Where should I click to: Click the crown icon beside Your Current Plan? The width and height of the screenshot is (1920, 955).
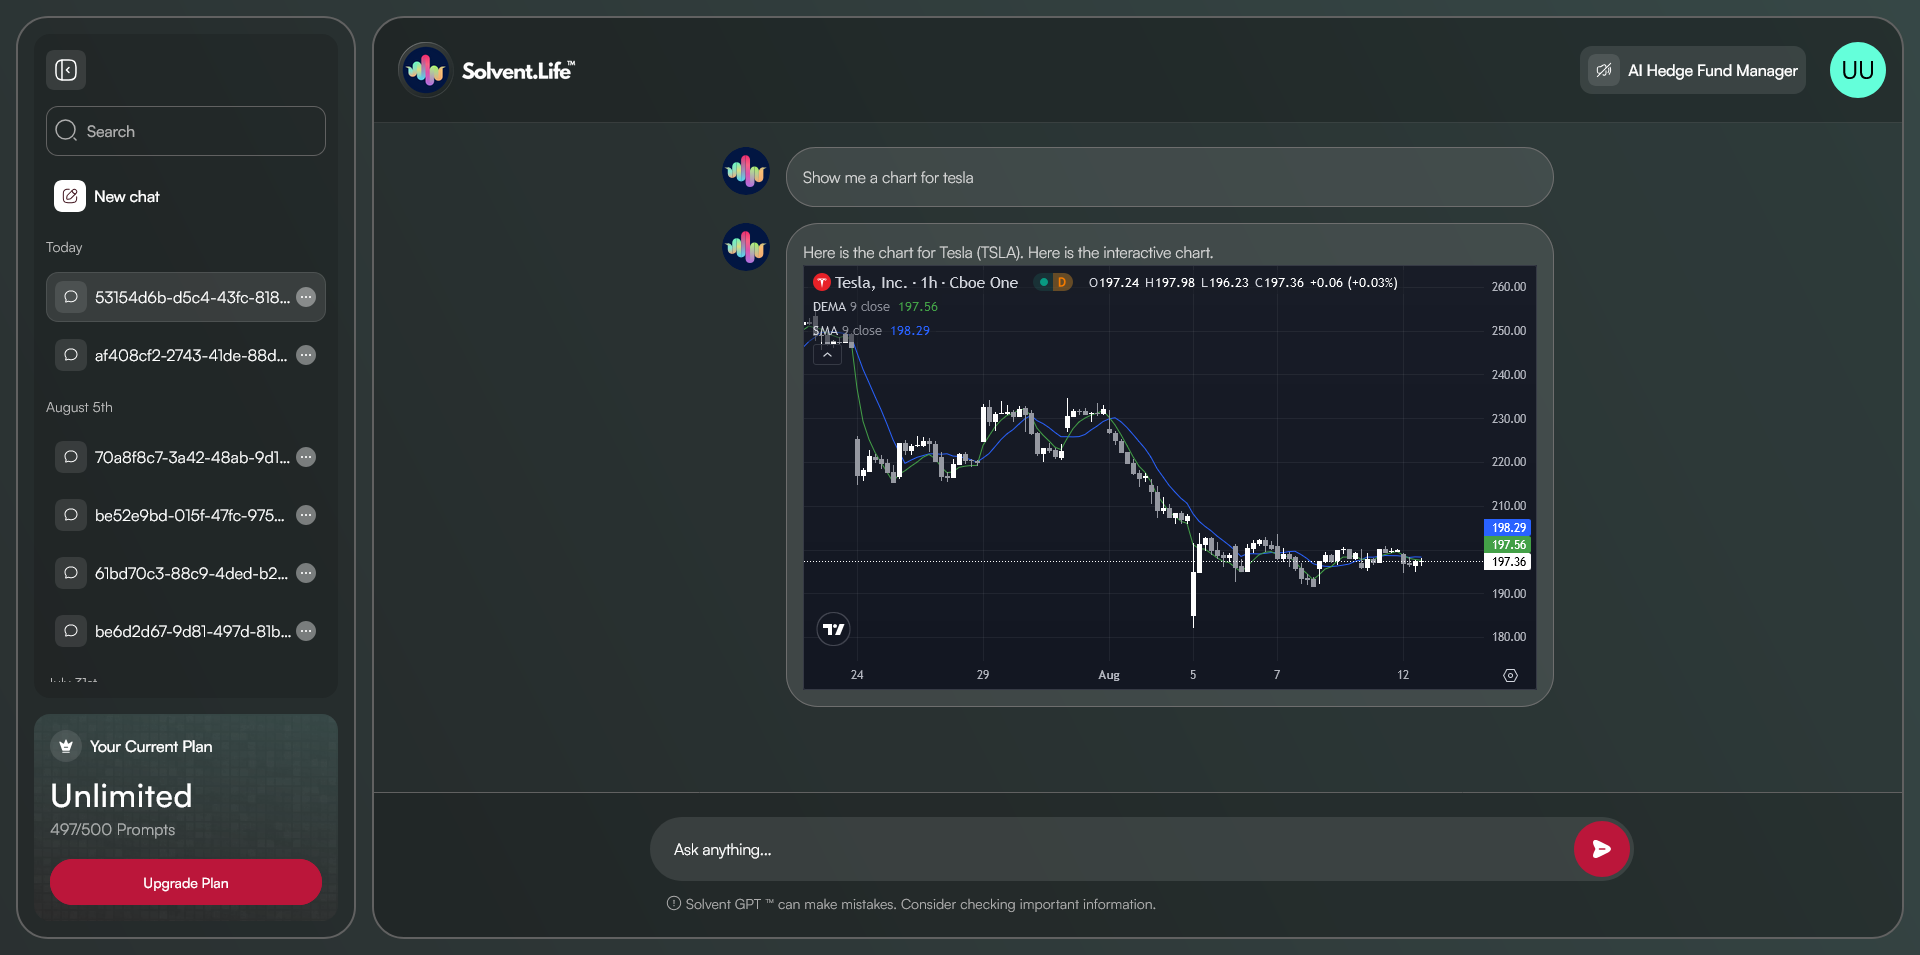tap(66, 746)
